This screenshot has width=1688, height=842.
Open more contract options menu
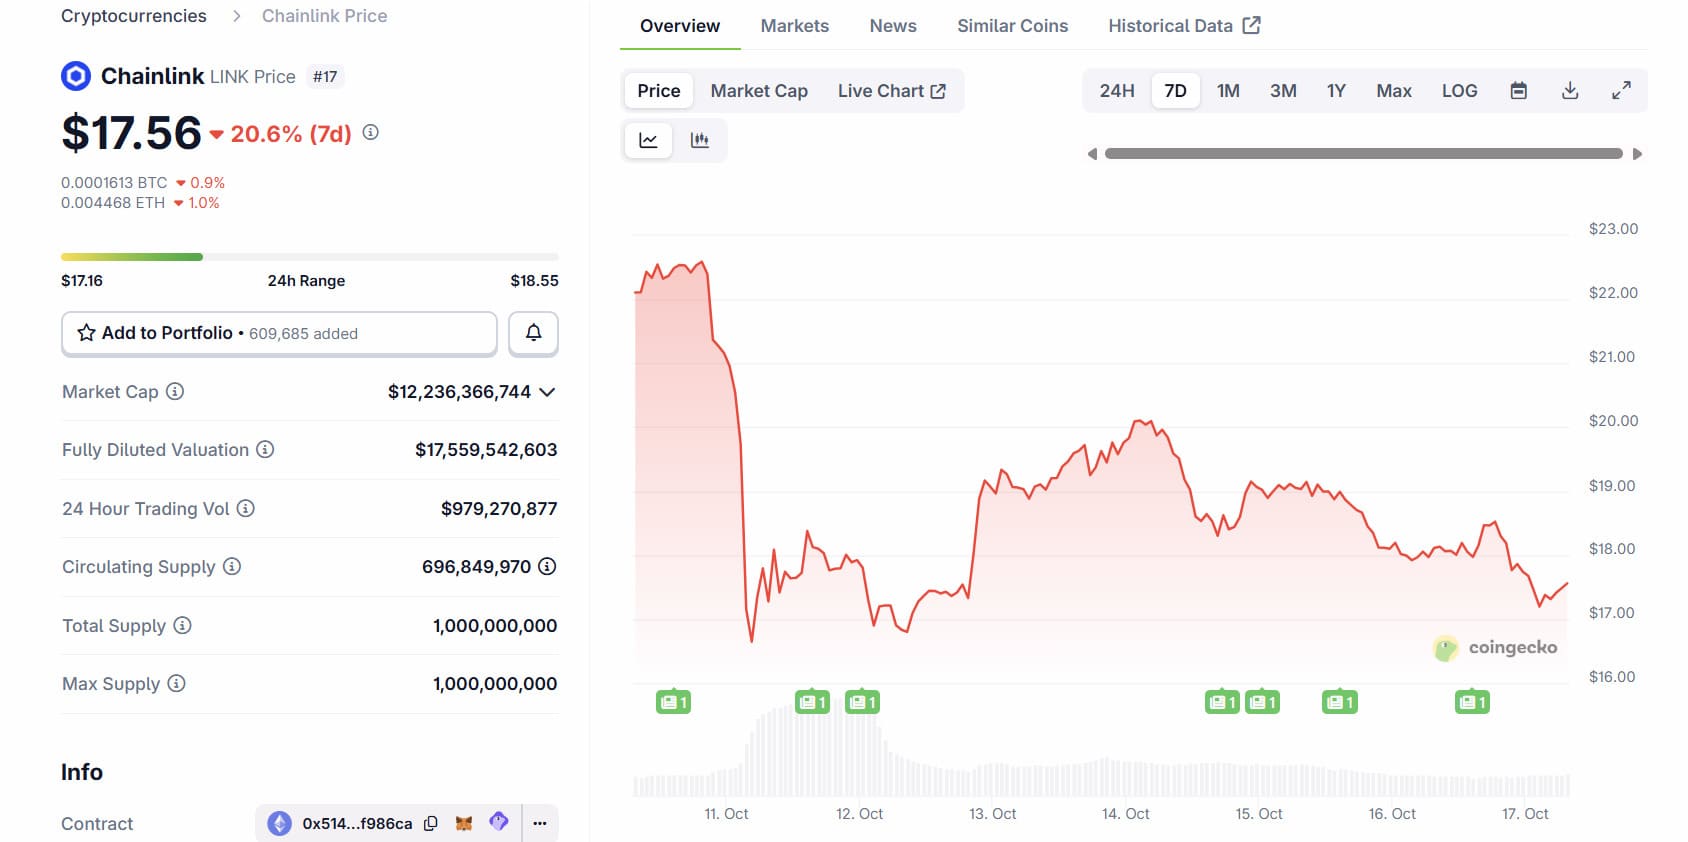[x=540, y=824]
